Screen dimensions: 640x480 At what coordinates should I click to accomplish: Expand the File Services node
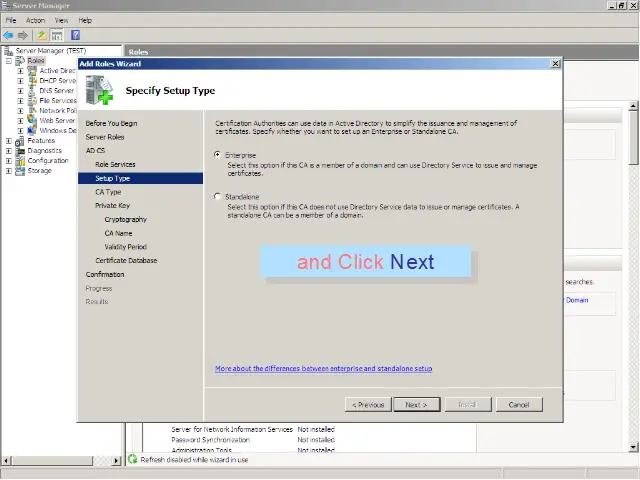pyautogui.click(x=20, y=101)
